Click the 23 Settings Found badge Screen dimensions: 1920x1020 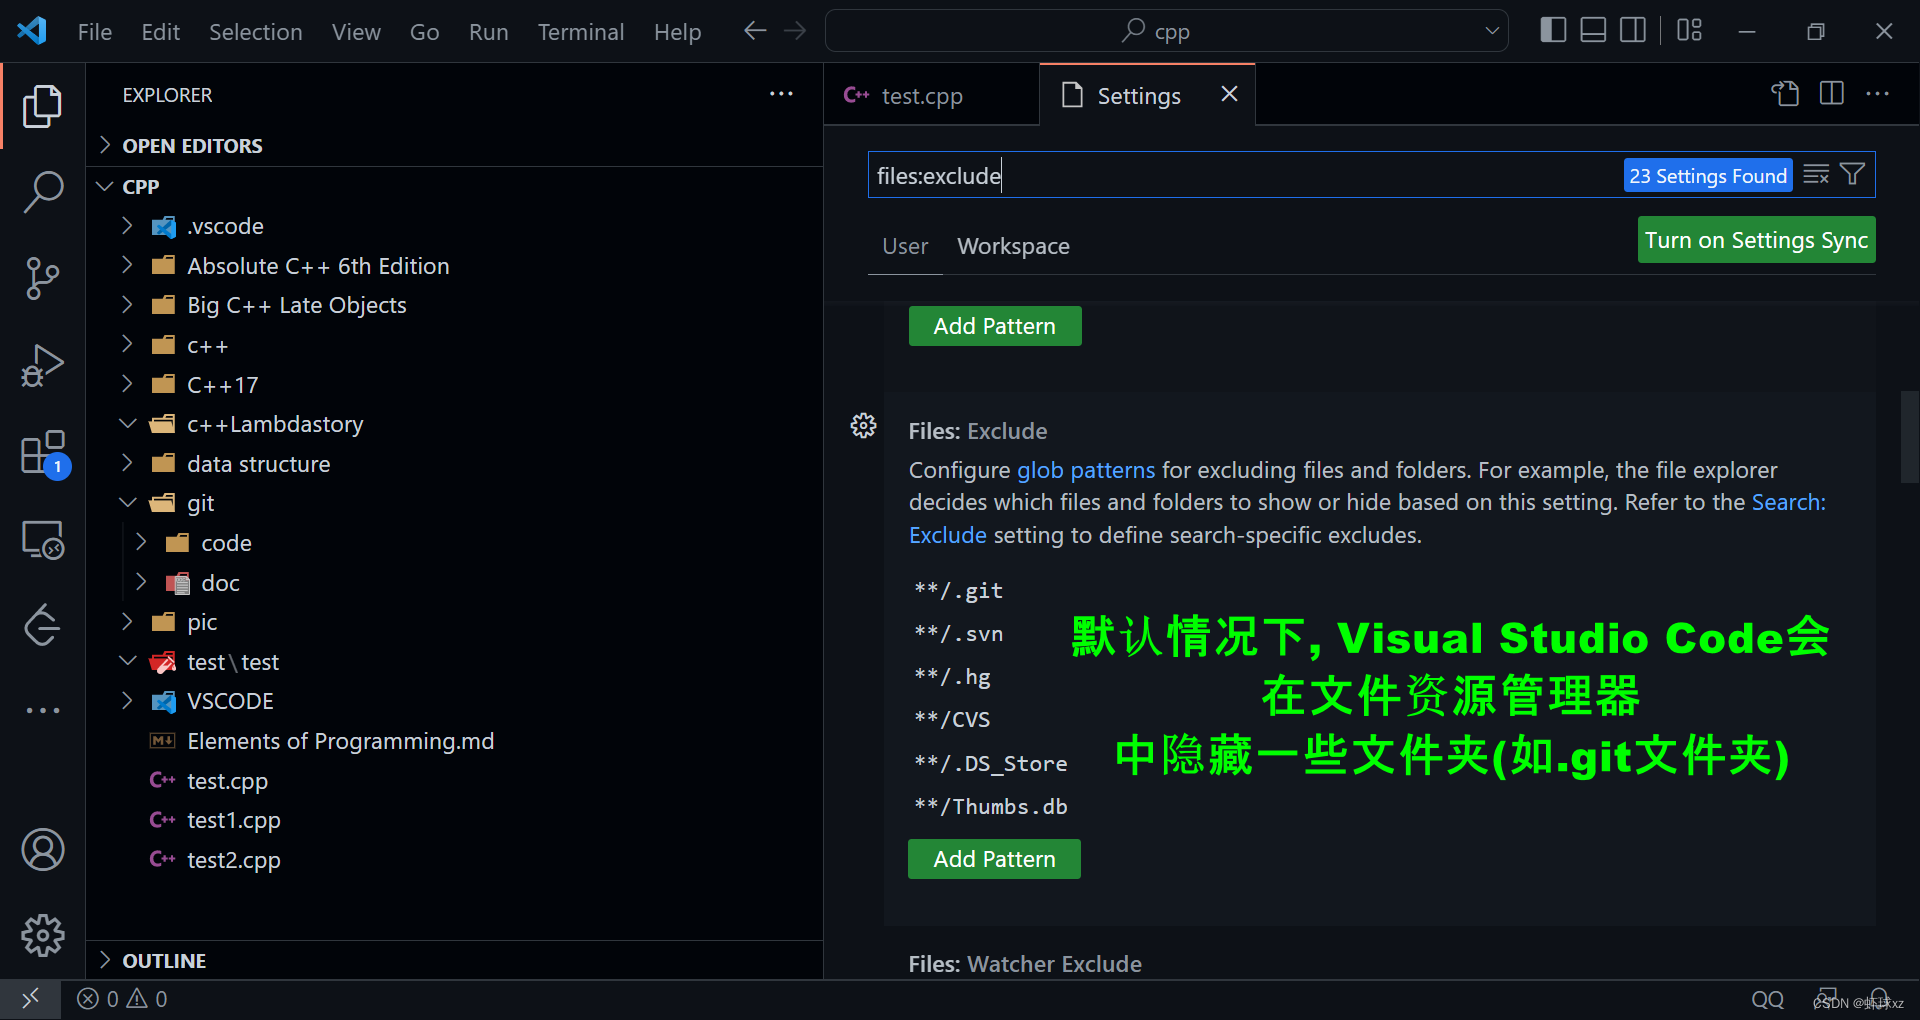(1708, 176)
